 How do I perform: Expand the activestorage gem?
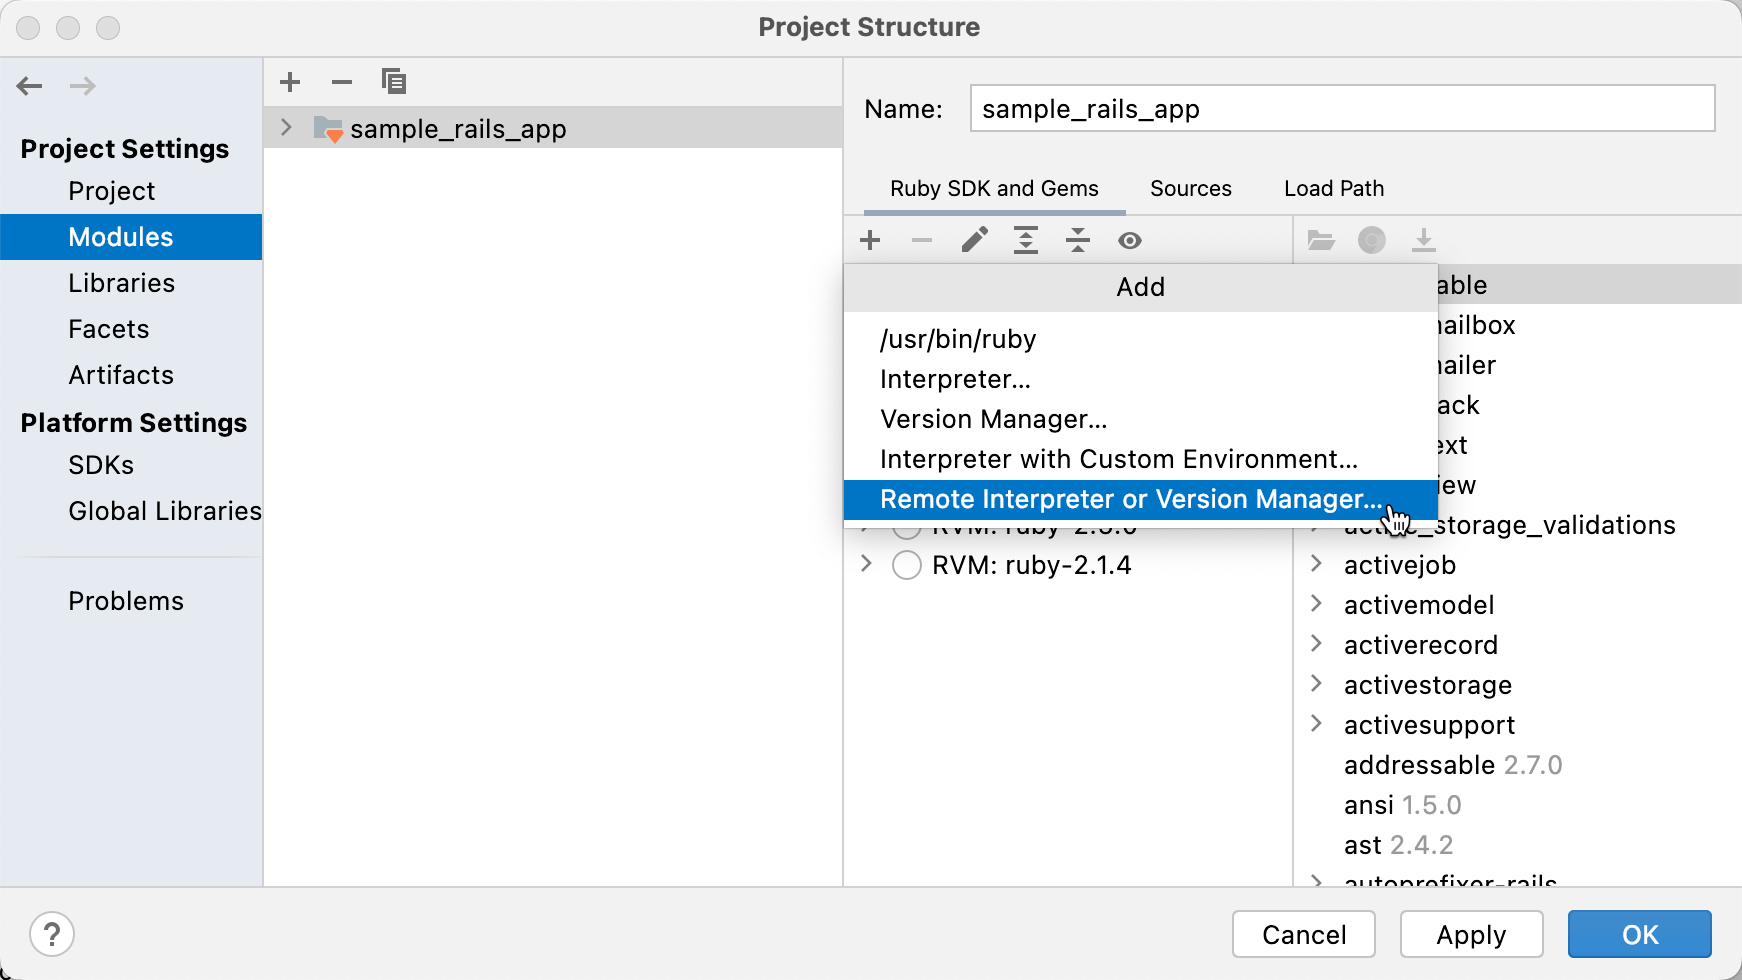(x=1317, y=684)
